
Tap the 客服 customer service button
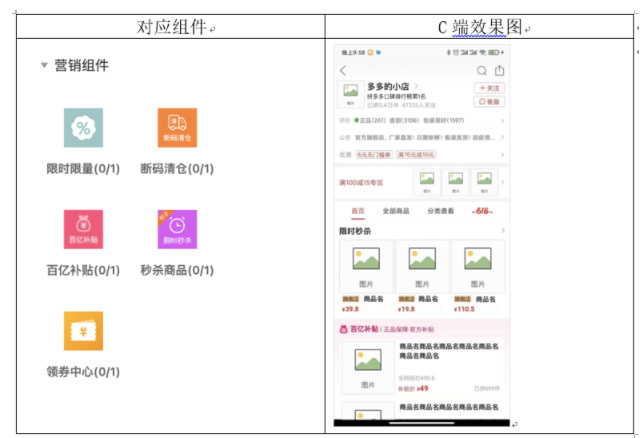click(489, 102)
